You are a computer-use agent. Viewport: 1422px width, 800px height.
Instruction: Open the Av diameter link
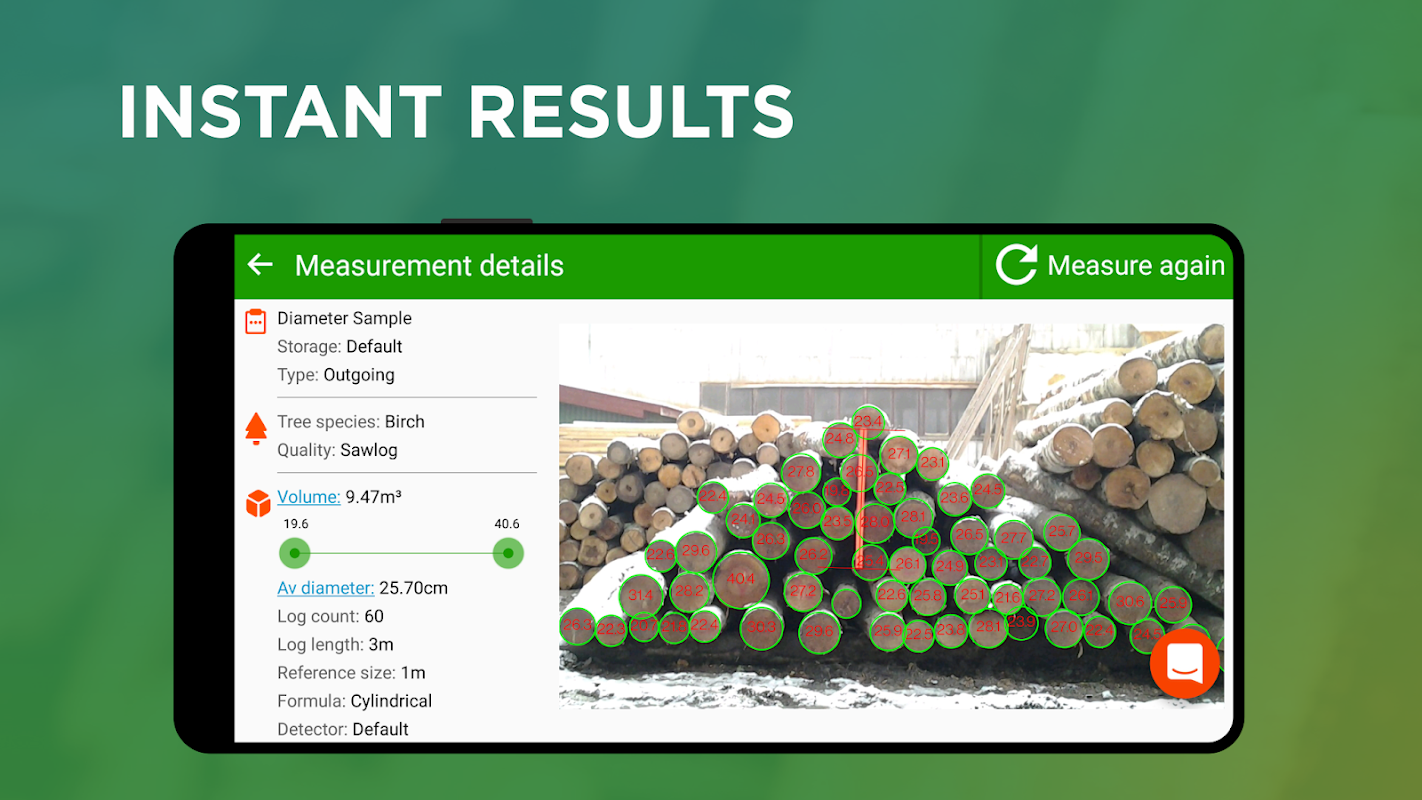tap(326, 588)
